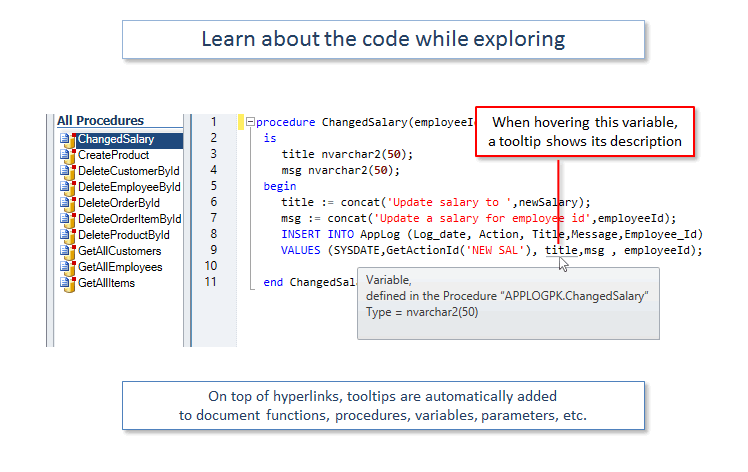Click GetActionId function call in code
Viewport: 748px width, 472px height.
click(x=422, y=250)
